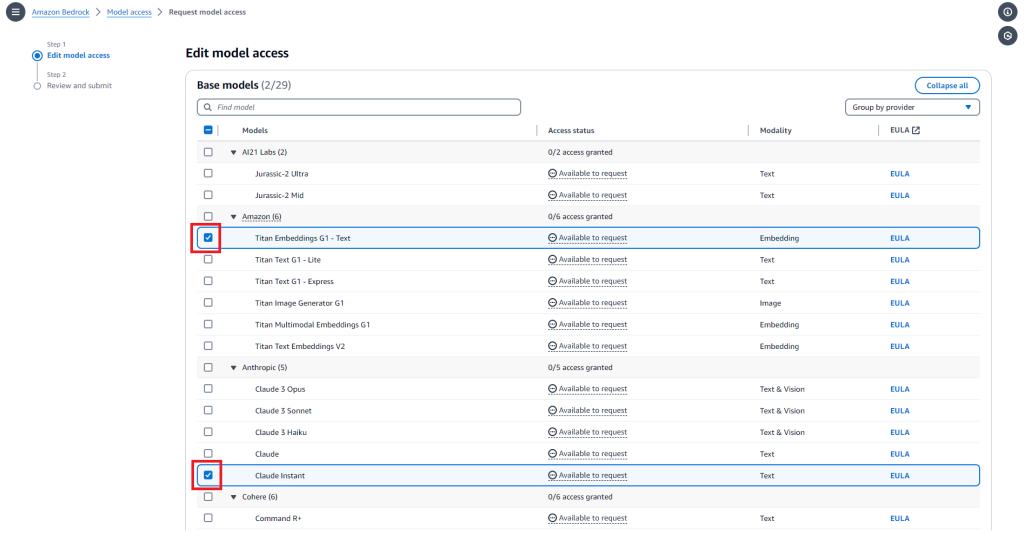Click the search magnifier icon in Find model

(208, 107)
